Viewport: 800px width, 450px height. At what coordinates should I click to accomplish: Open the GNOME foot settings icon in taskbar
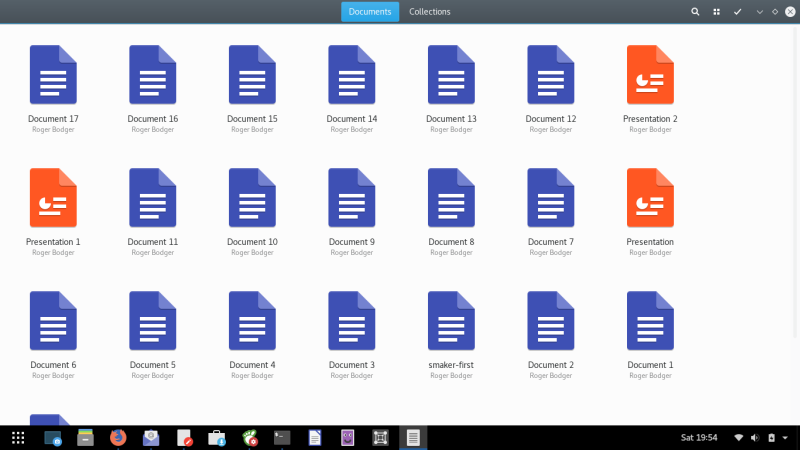[249, 438]
